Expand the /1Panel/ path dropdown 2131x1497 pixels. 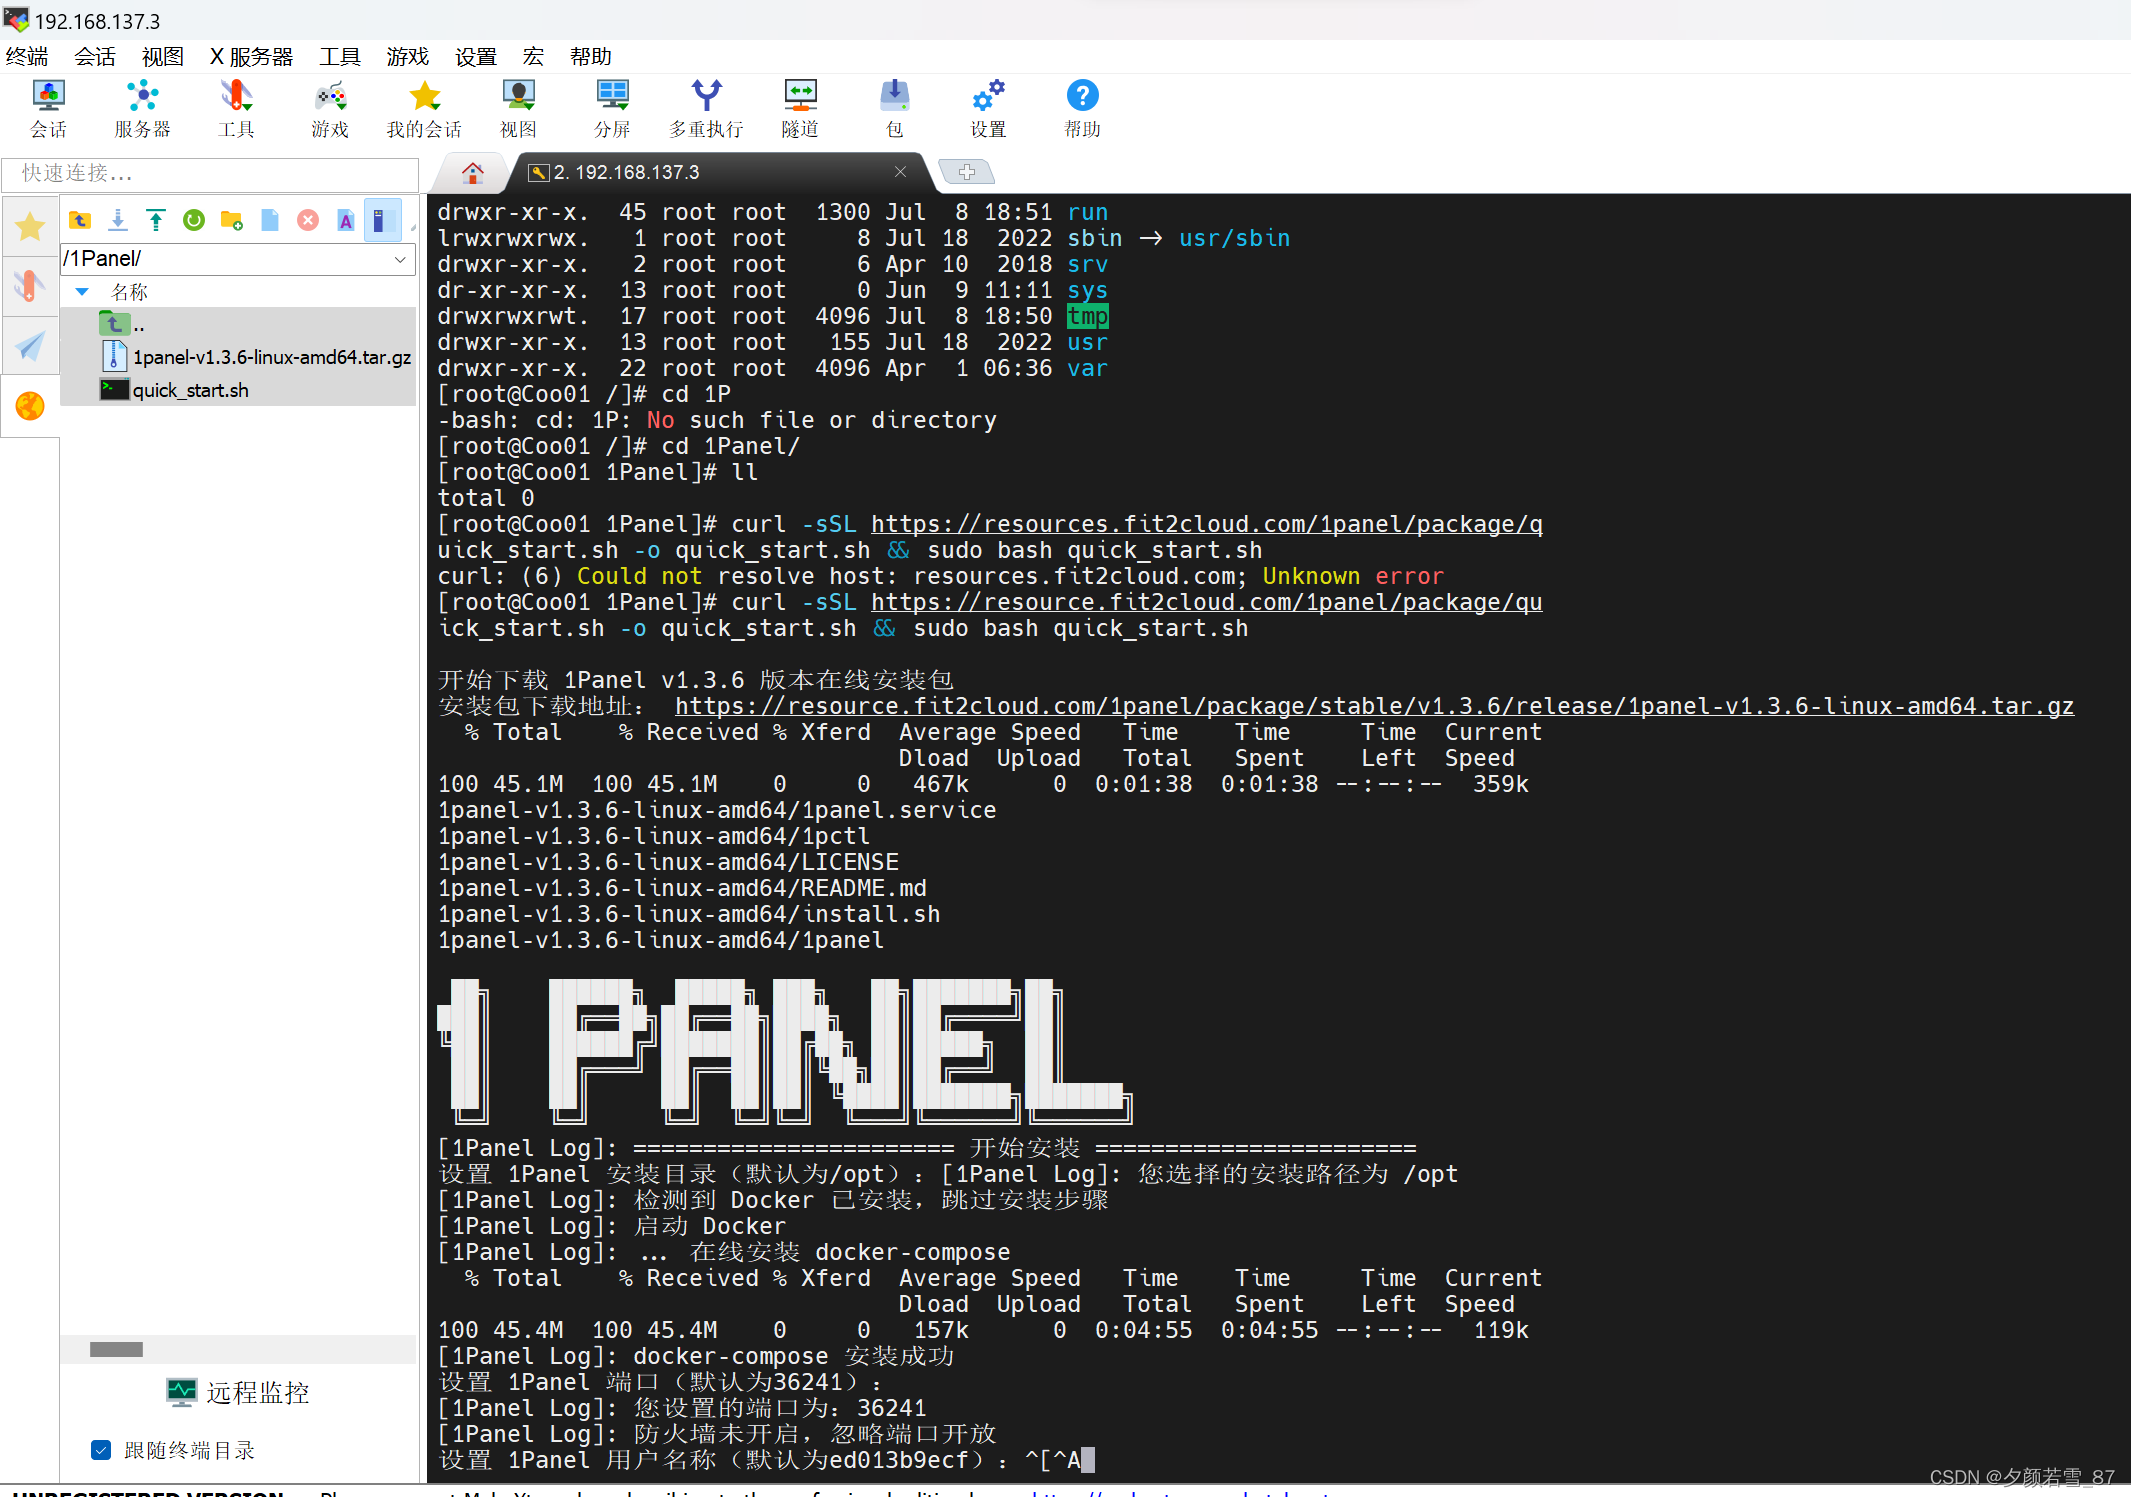point(400,259)
